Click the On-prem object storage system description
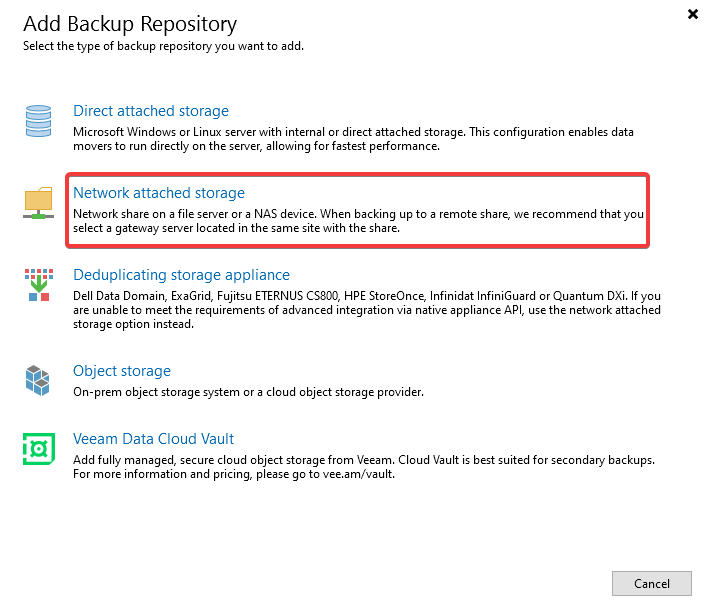The width and height of the screenshot is (708, 608). tap(248, 392)
